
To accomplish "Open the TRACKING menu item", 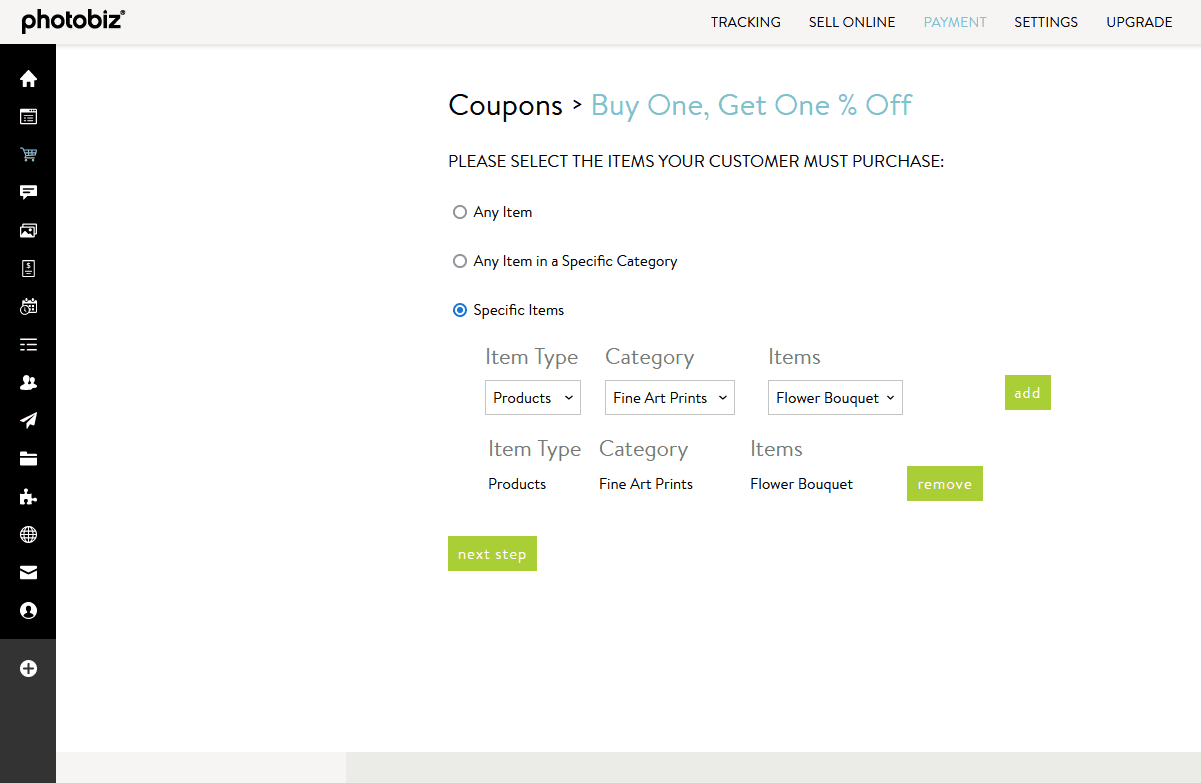I will tap(746, 21).
